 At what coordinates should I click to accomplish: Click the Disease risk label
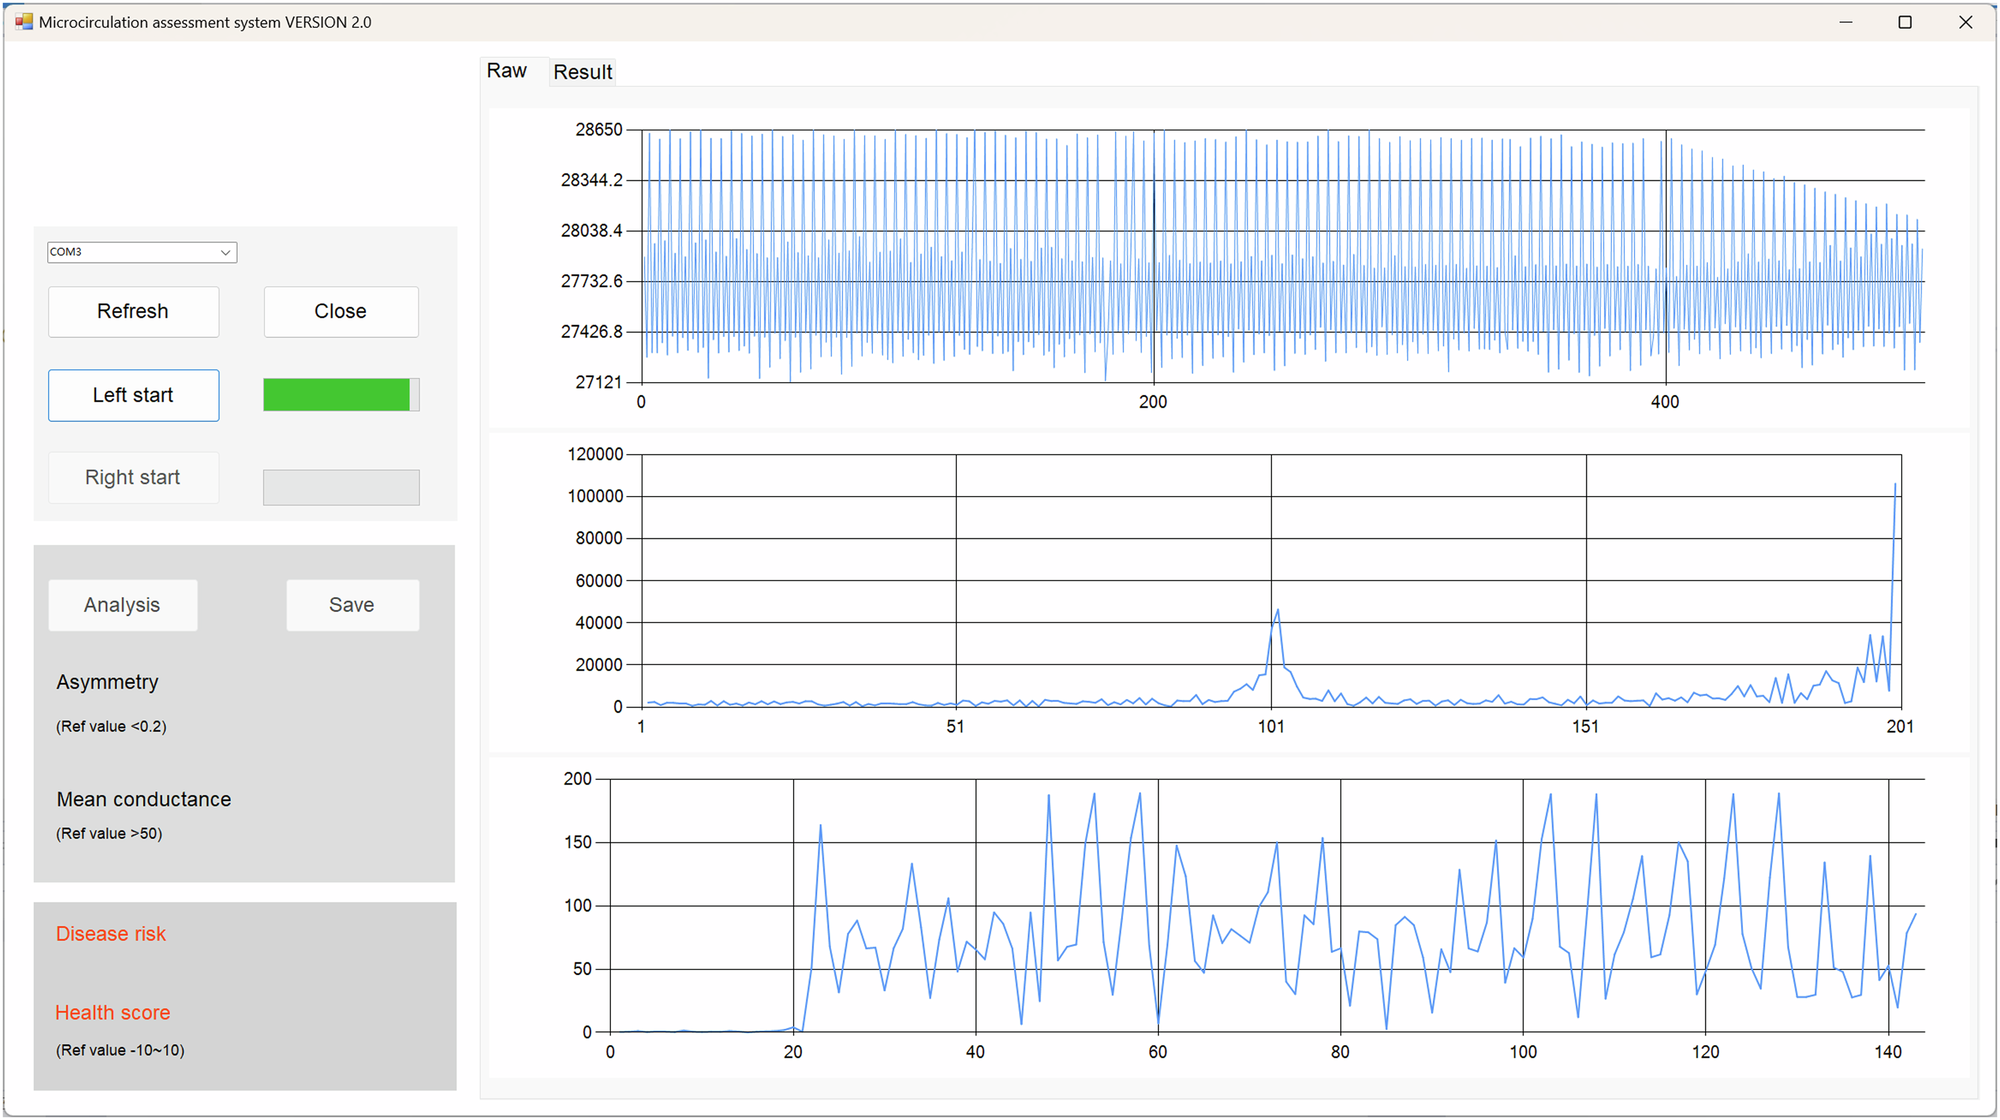(x=111, y=934)
